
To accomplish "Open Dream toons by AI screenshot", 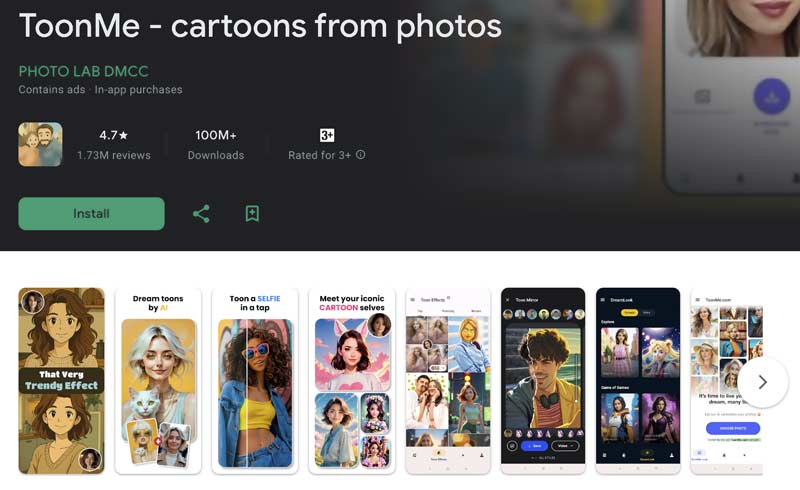I will [x=158, y=381].
